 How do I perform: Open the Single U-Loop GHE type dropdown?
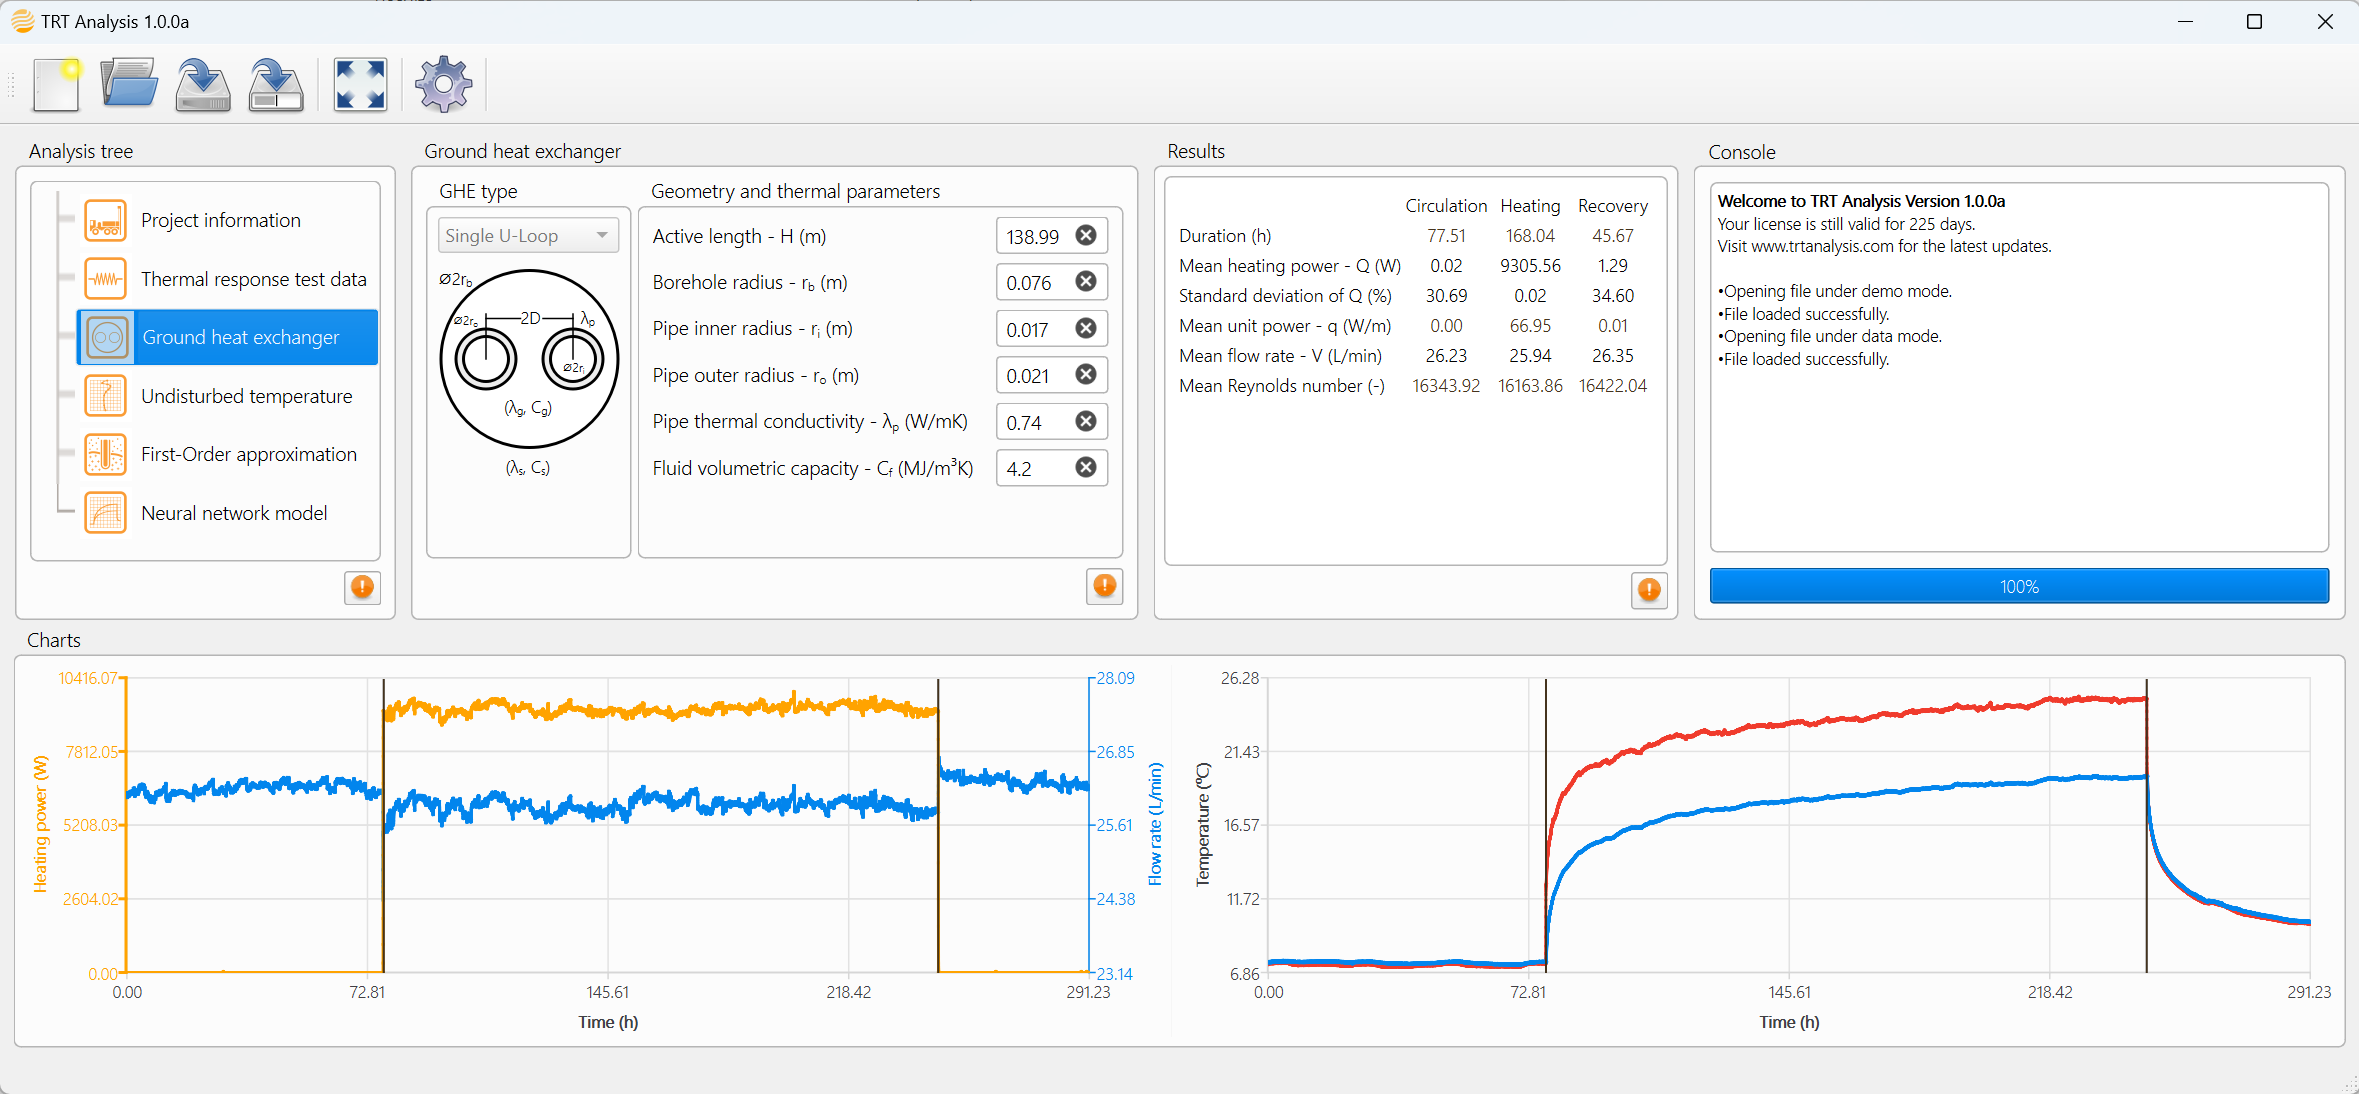528,236
